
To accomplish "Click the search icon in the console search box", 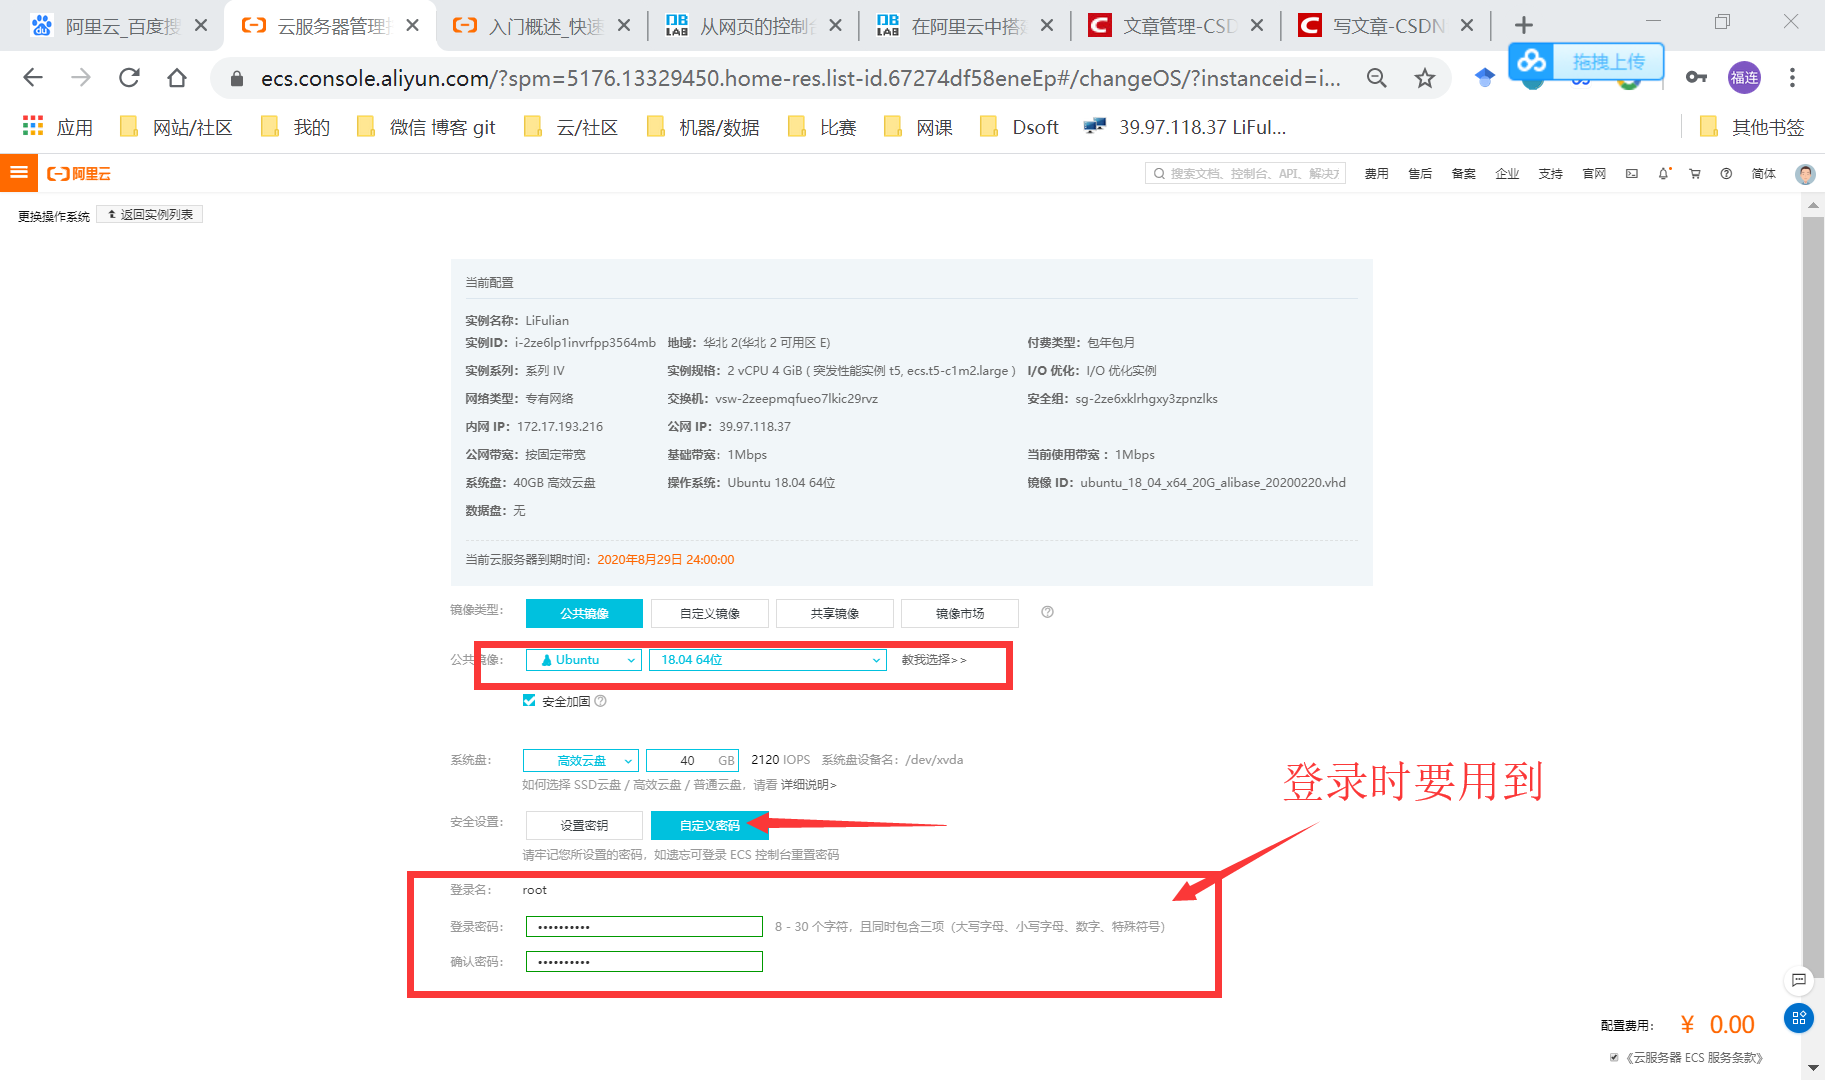I will pos(1158,172).
